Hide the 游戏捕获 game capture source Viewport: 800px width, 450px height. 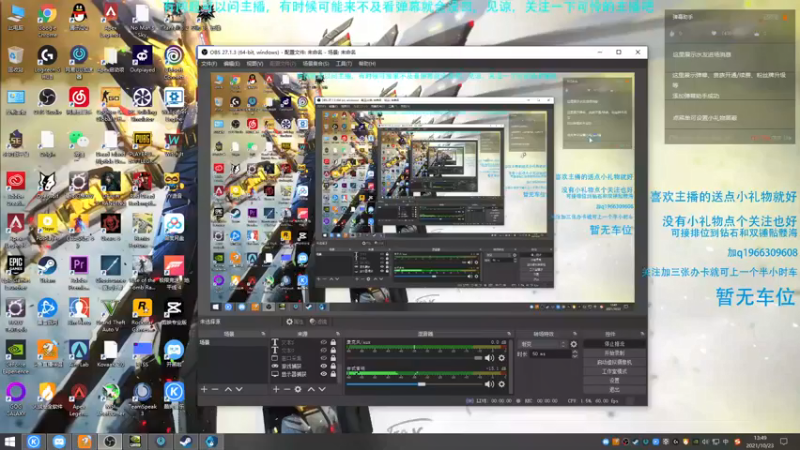[323, 366]
